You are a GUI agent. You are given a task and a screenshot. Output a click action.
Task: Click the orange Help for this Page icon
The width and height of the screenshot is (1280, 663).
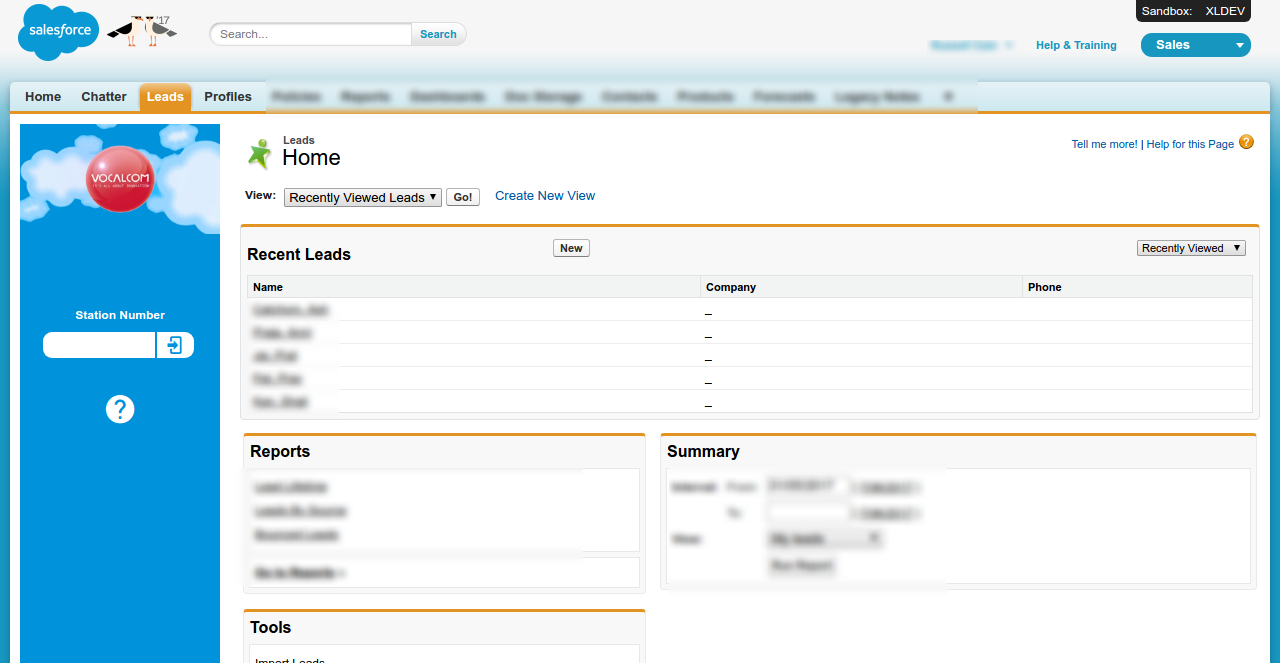click(x=1246, y=142)
